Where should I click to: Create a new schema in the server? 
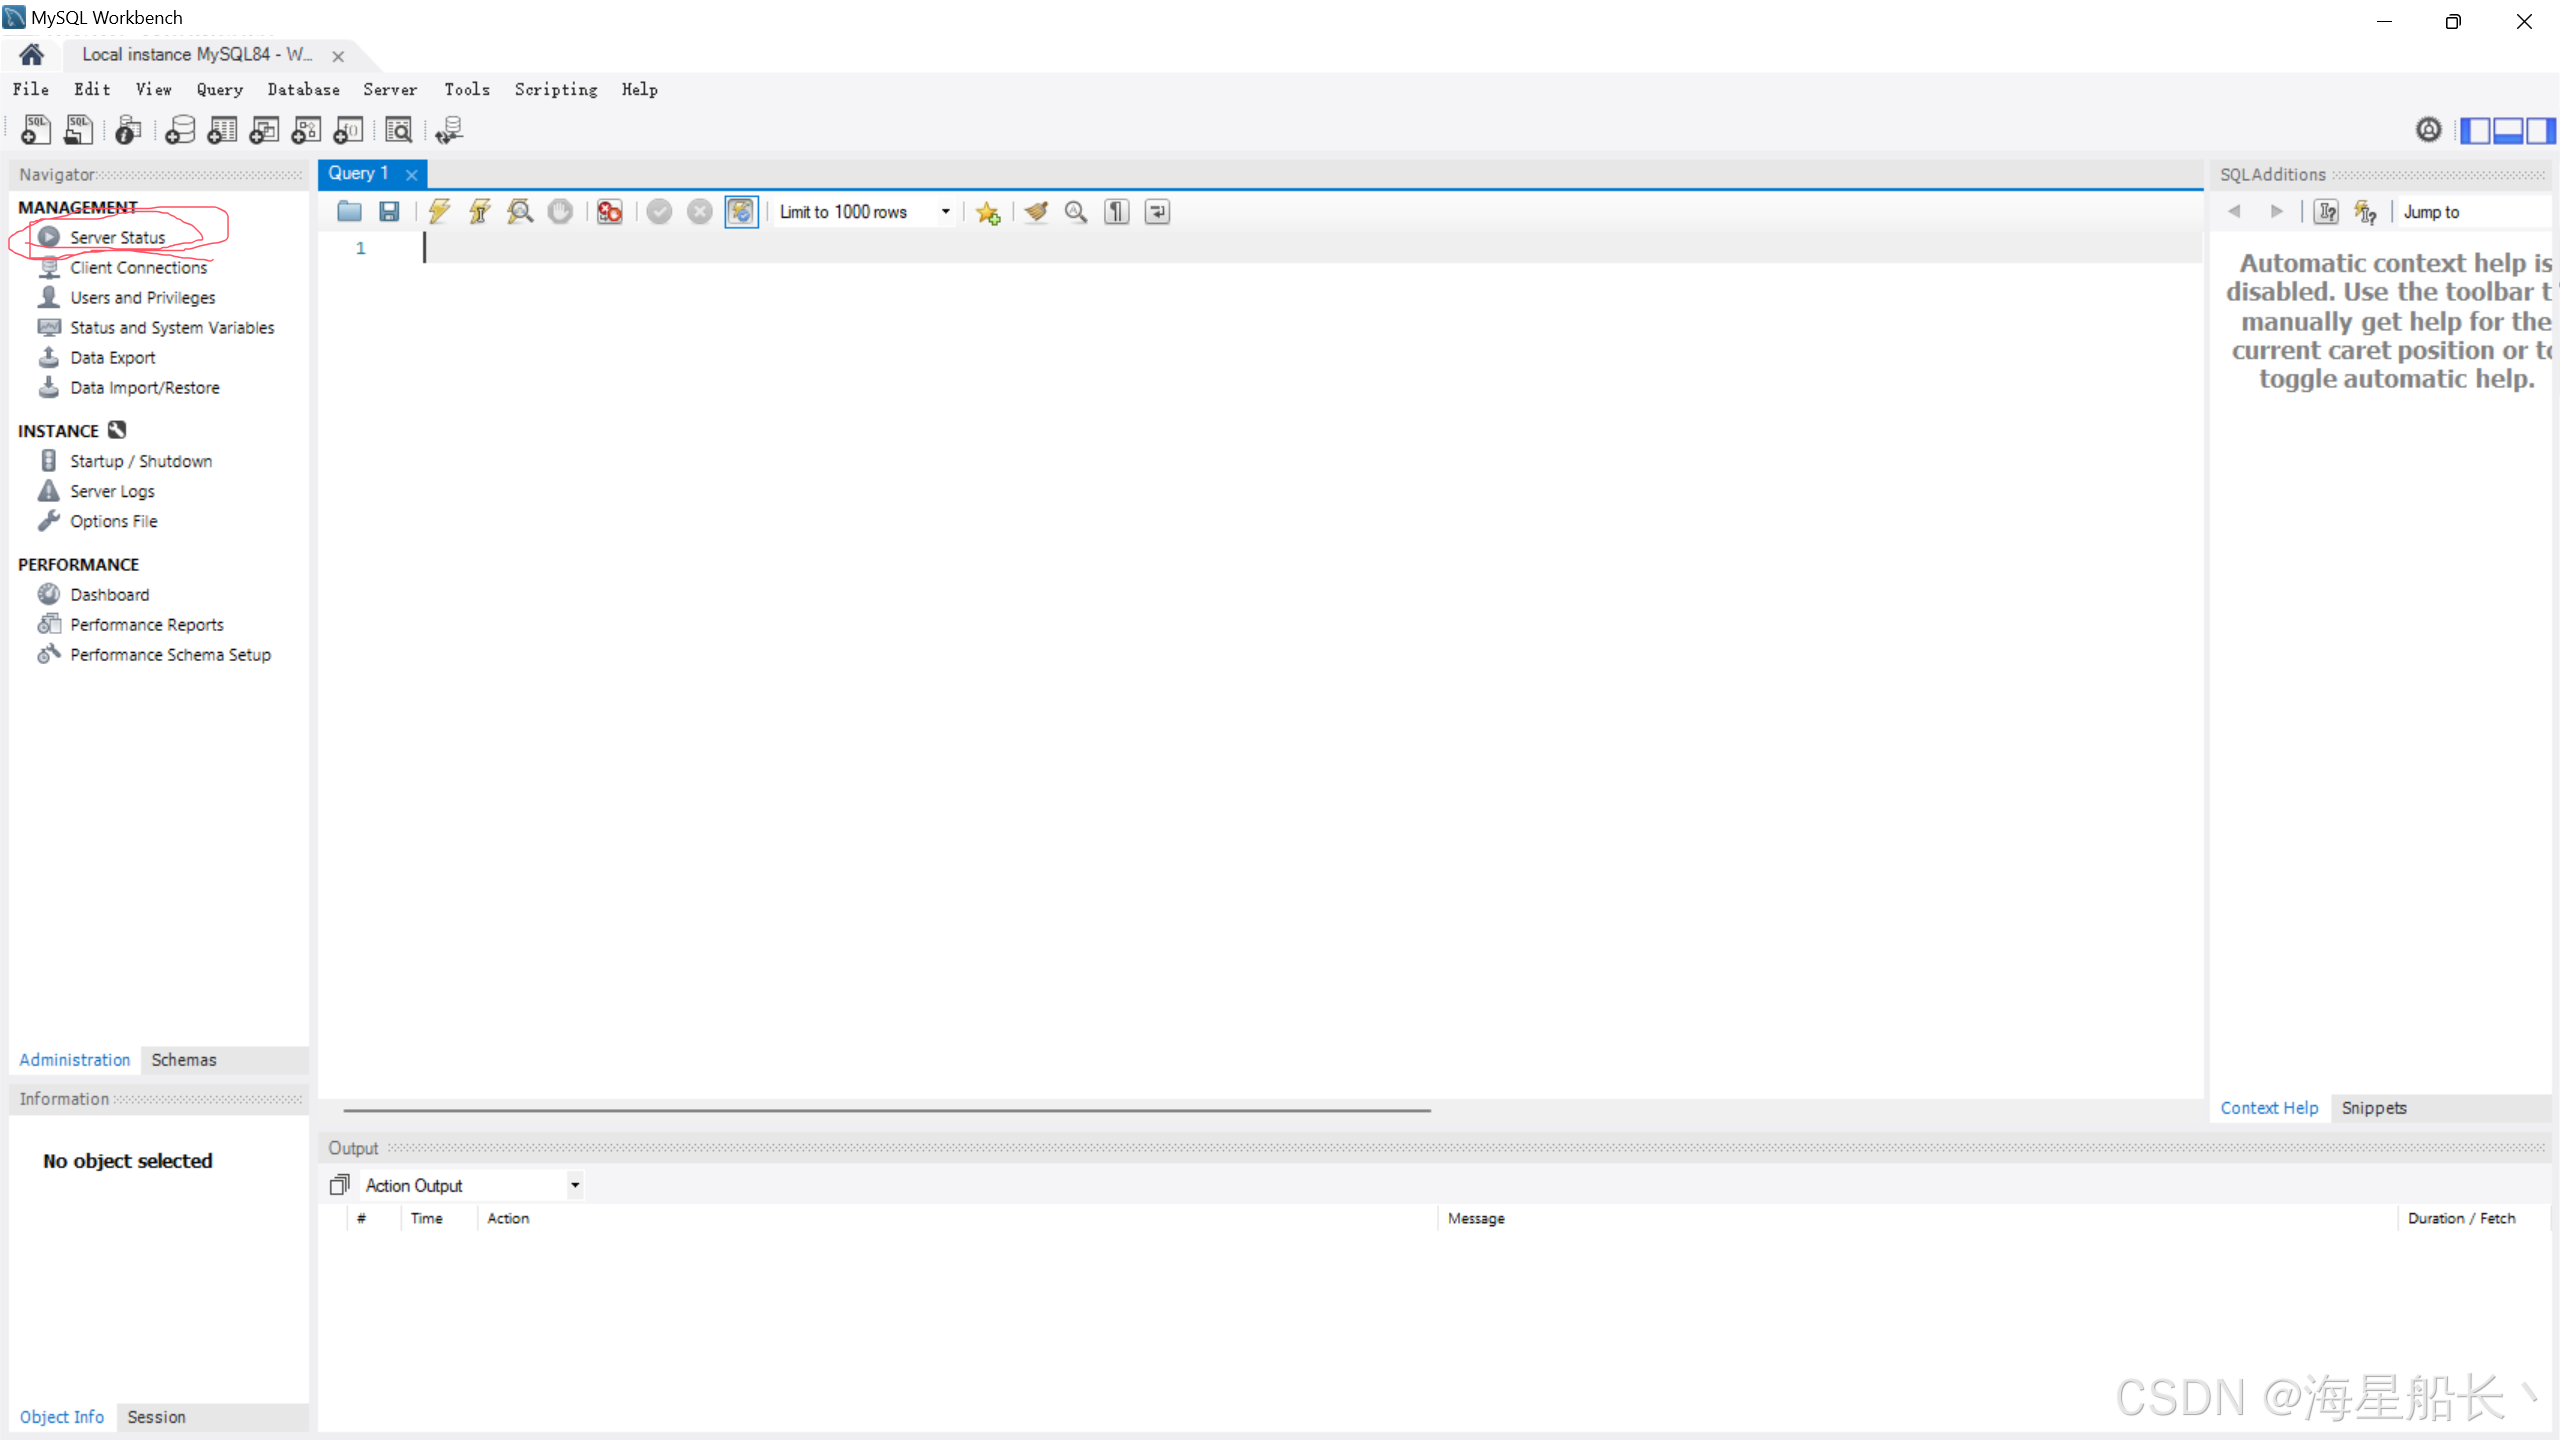[180, 130]
